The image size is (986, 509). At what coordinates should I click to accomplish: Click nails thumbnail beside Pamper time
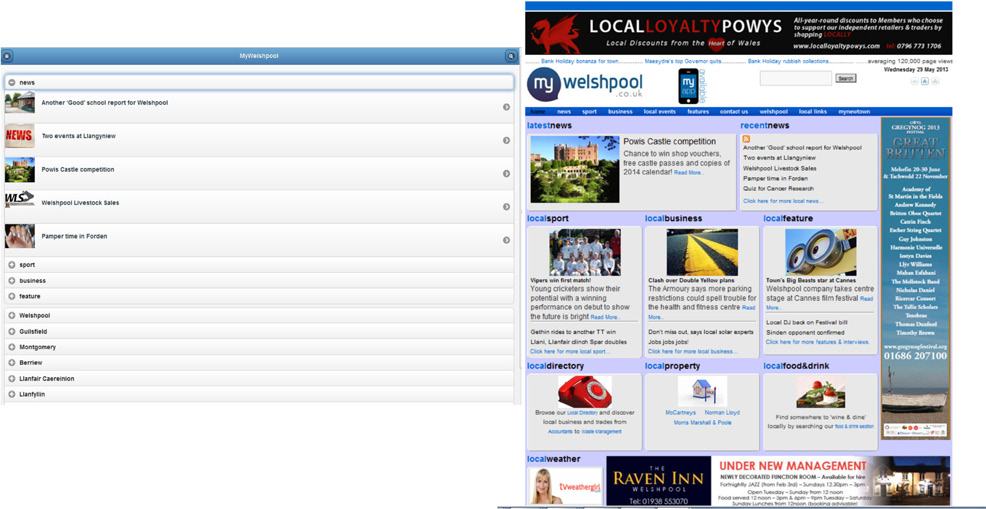click(19, 236)
